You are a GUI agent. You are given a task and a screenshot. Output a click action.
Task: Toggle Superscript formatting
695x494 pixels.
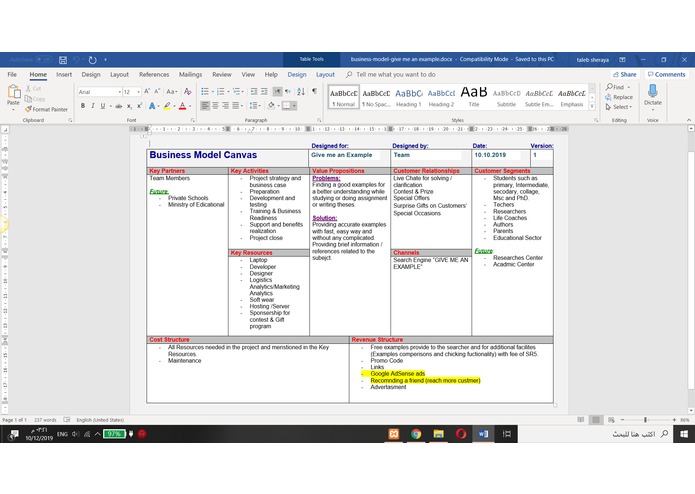[139, 106]
